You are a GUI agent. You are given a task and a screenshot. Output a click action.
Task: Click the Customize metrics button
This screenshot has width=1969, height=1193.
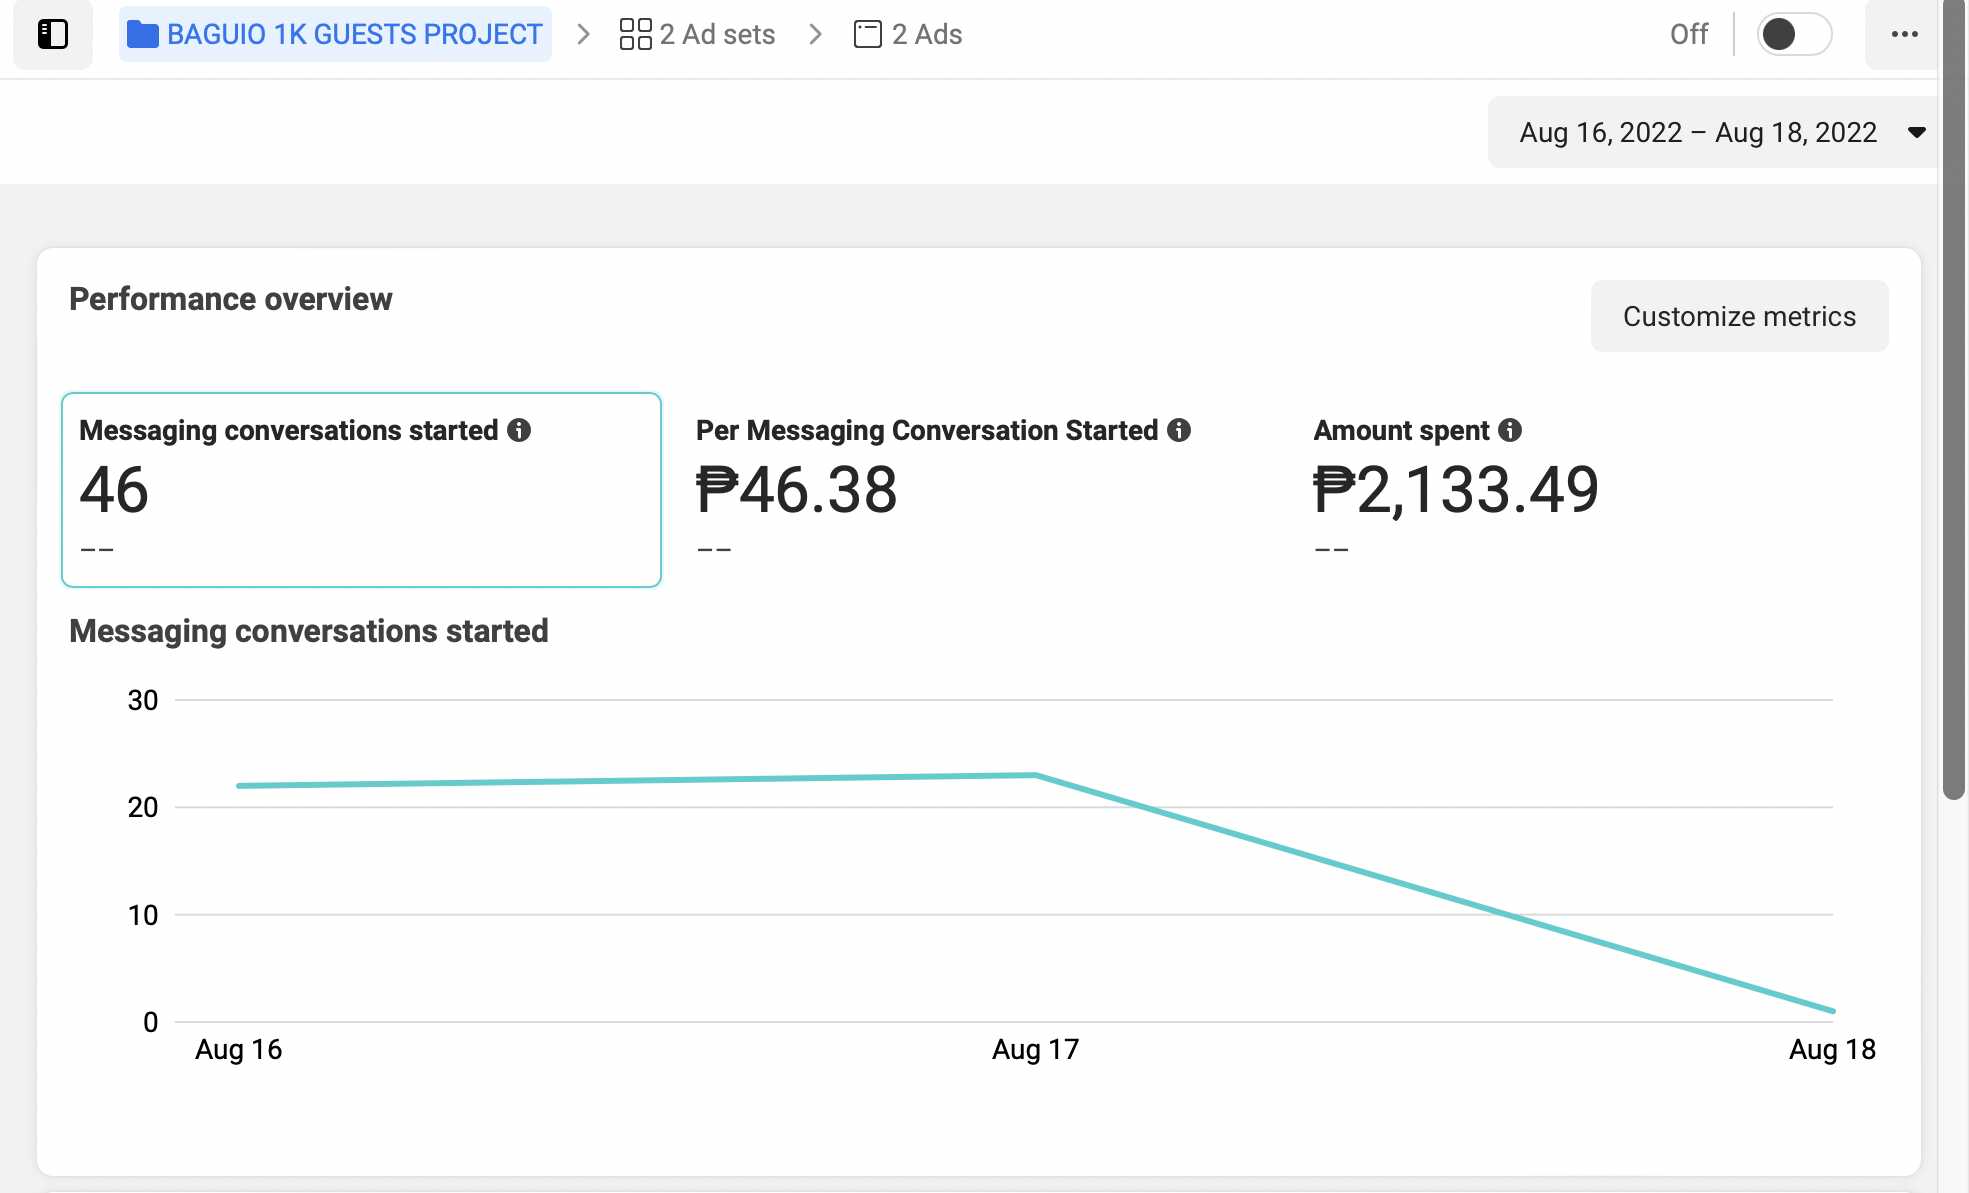click(x=1738, y=316)
